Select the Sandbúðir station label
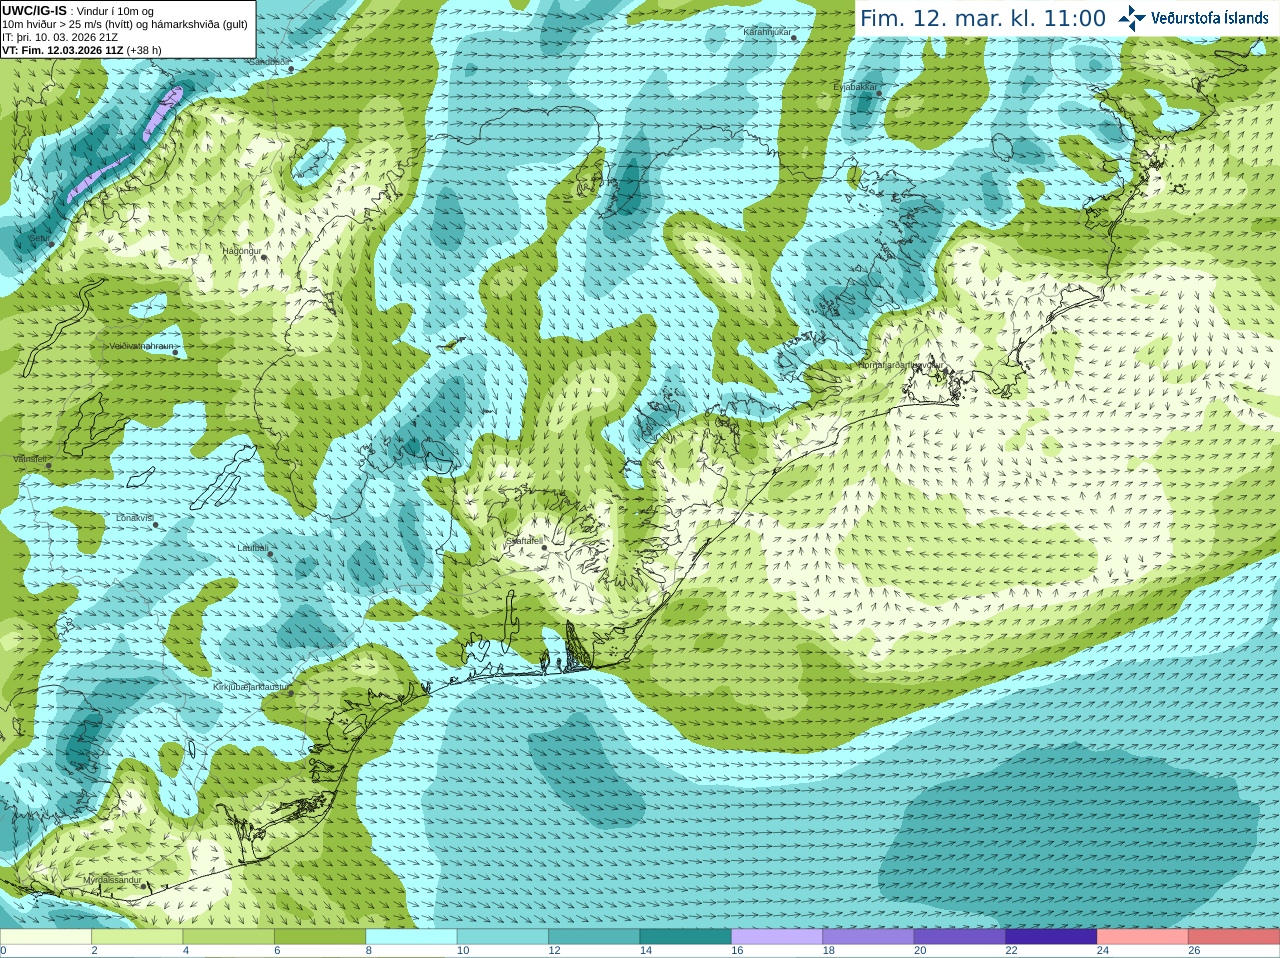 [269, 62]
